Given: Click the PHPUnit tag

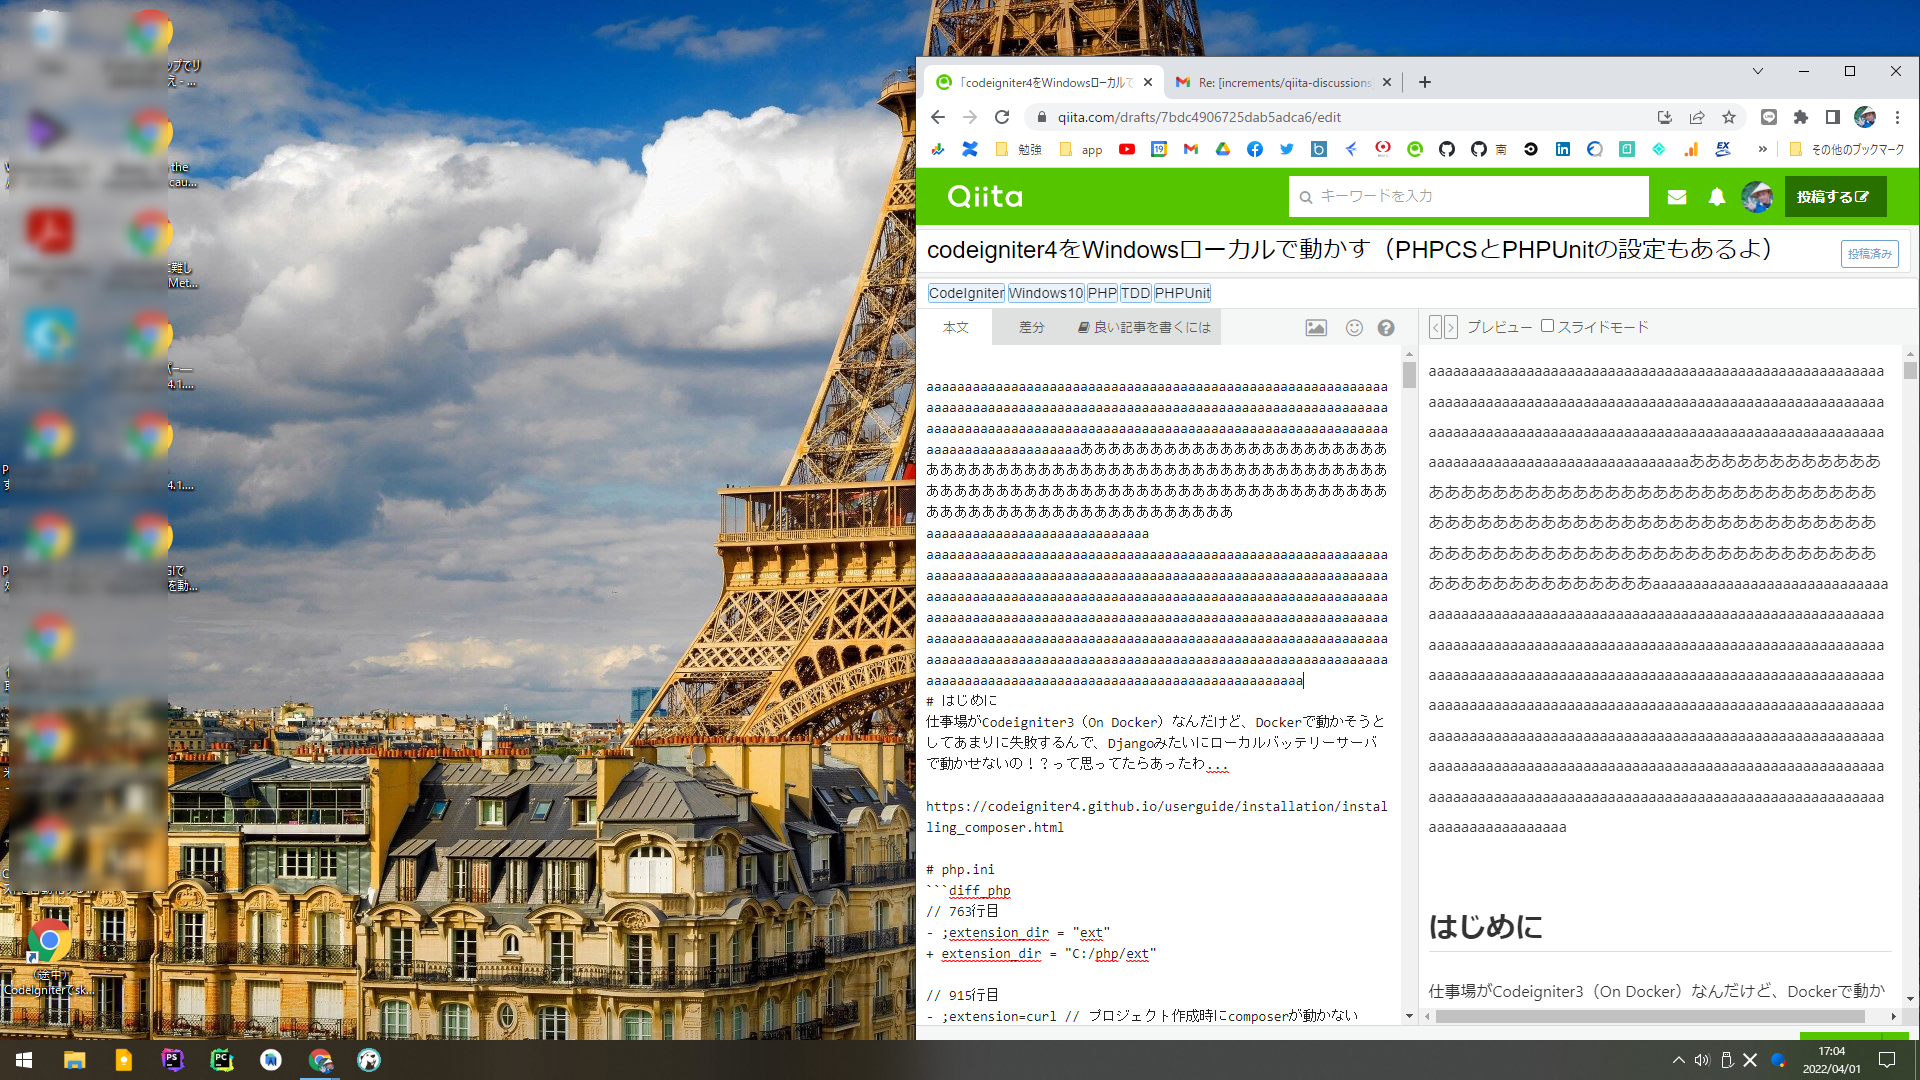Looking at the screenshot, I should 1182,293.
